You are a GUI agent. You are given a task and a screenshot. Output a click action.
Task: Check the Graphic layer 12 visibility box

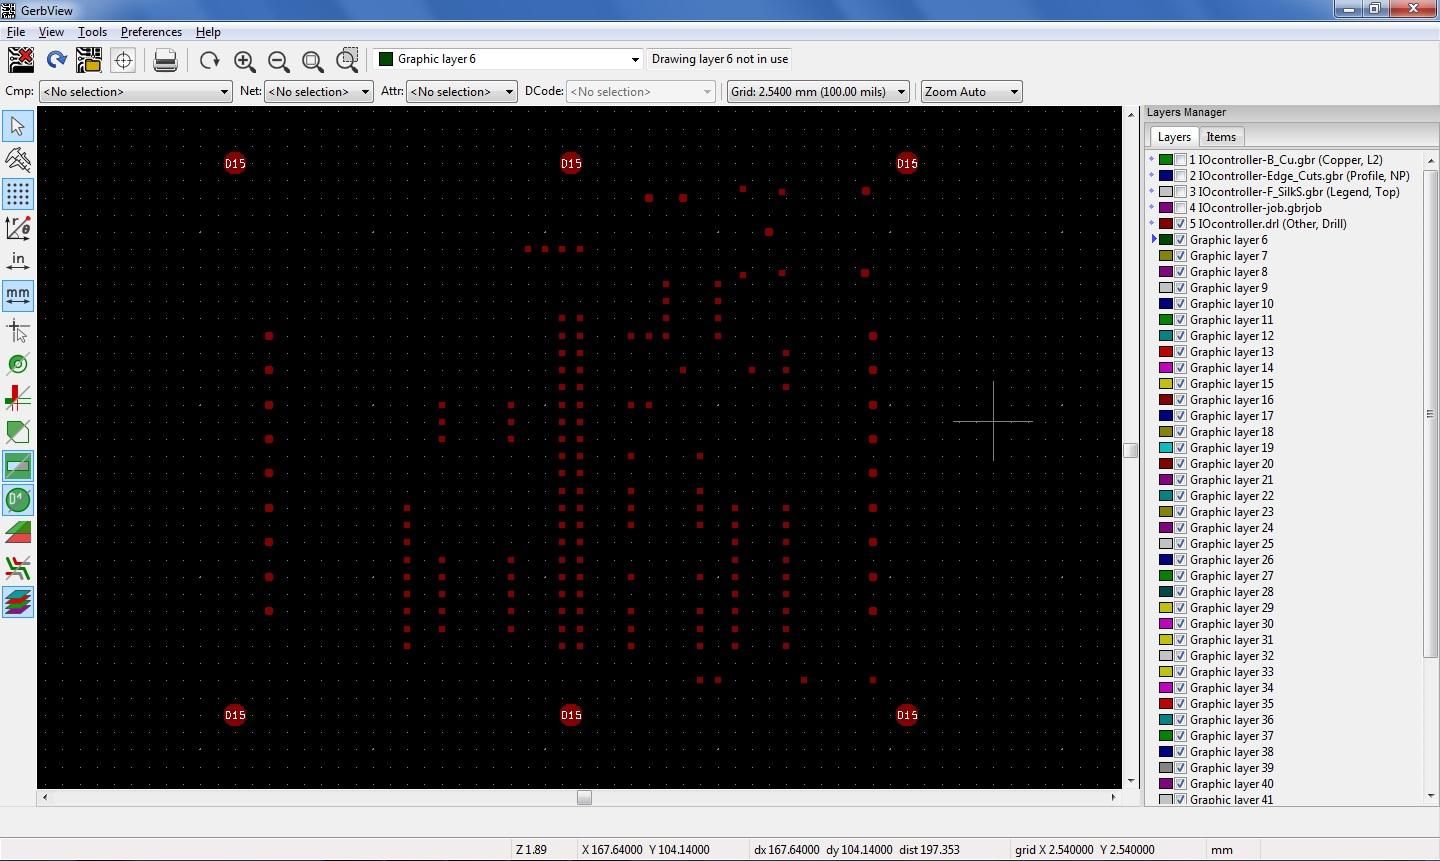[x=1180, y=335]
